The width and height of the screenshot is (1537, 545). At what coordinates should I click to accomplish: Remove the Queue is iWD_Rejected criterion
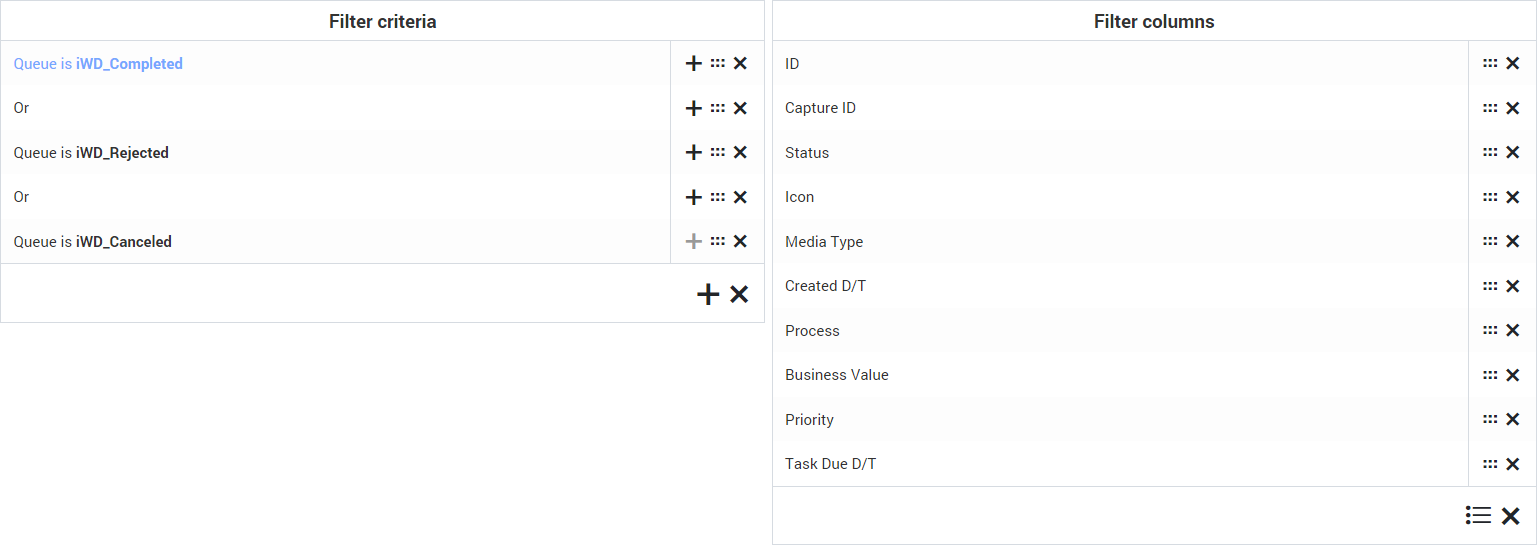(740, 153)
